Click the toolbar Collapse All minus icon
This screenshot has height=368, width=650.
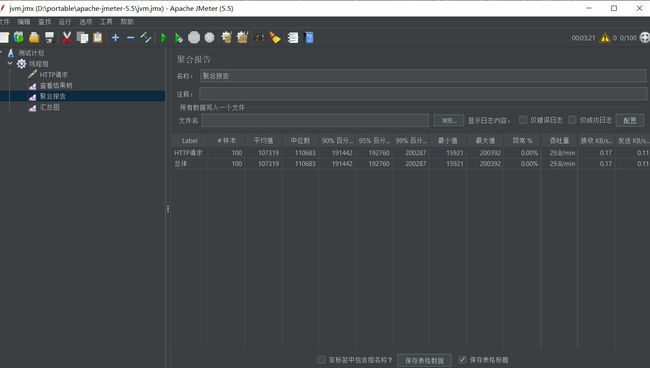[131, 38]
